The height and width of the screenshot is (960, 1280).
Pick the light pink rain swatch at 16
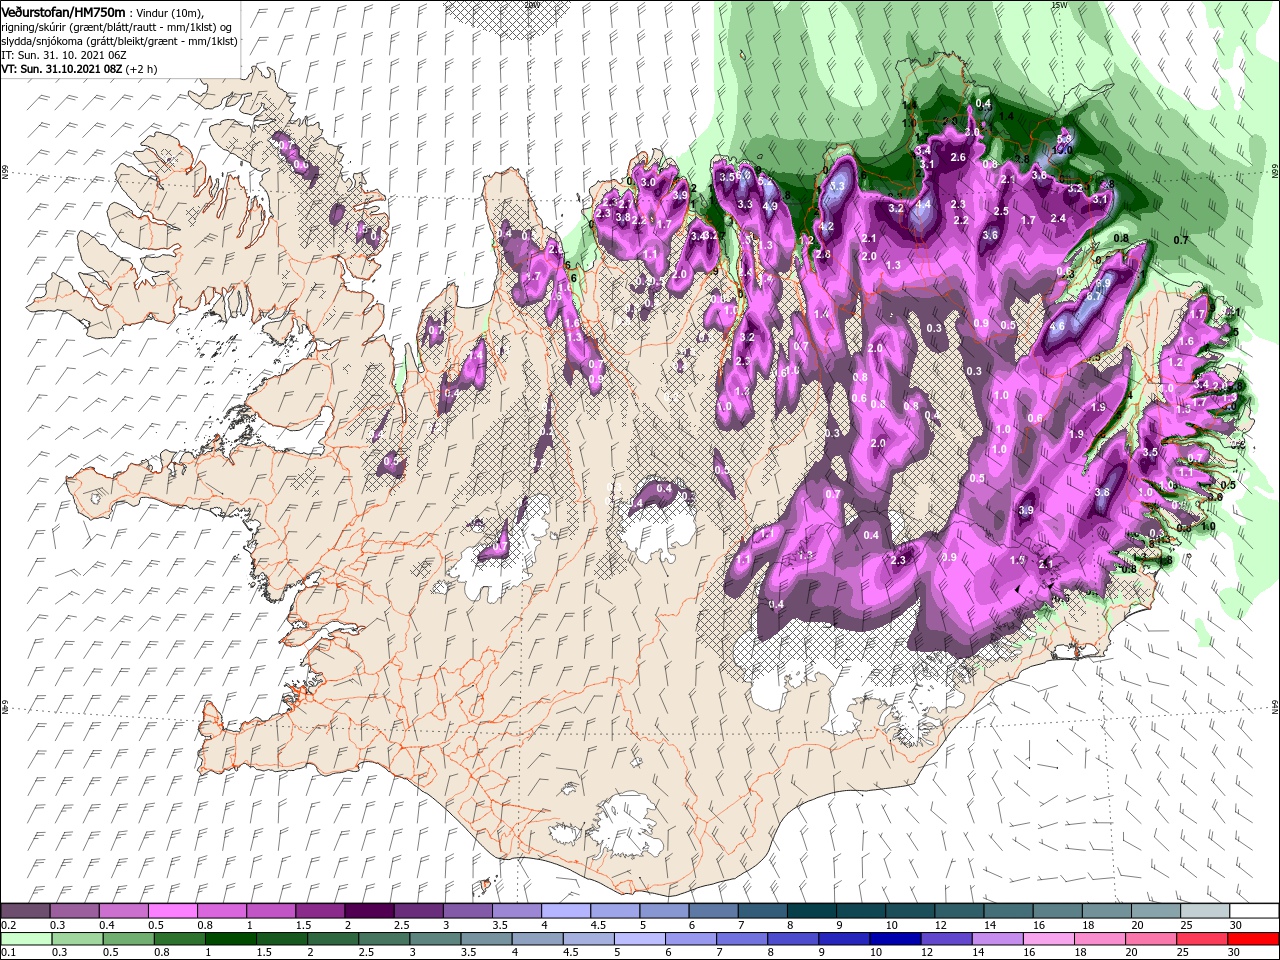click(1049, 939)
